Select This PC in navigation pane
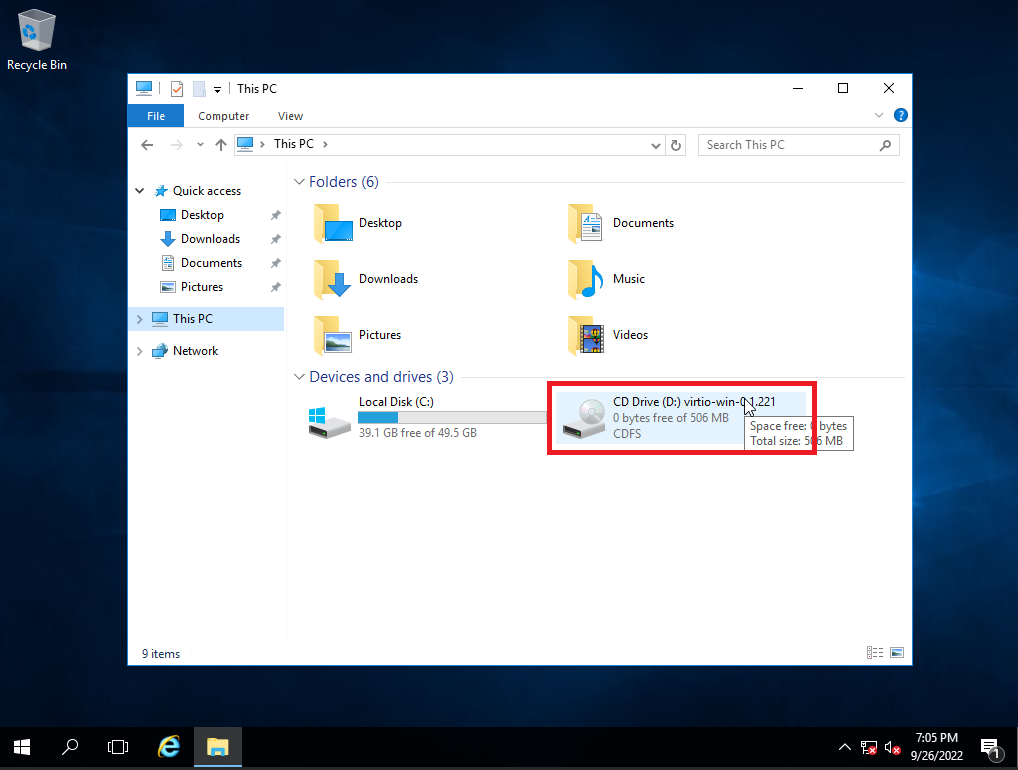This screenshot has height=770, width=1018. click(192, 319)
